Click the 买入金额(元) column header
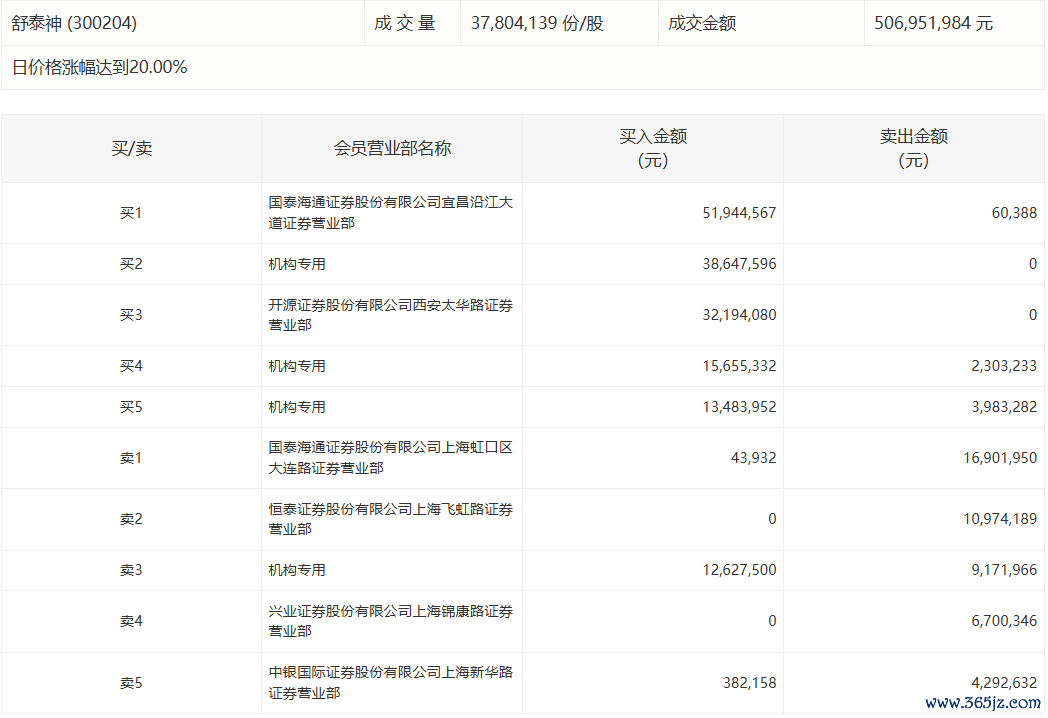 [653, 148]
